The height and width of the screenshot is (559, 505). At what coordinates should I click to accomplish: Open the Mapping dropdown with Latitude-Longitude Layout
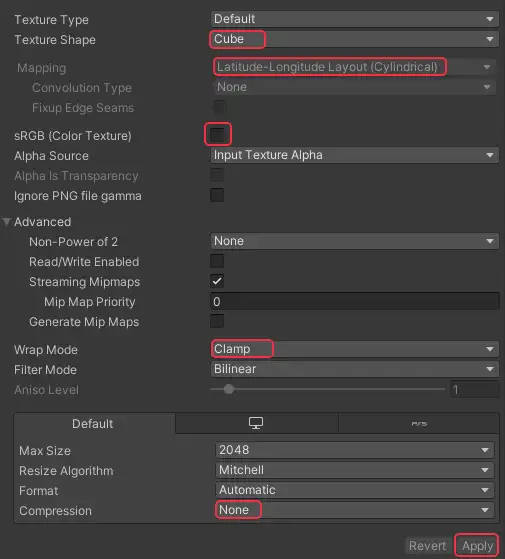click(355, 67)
